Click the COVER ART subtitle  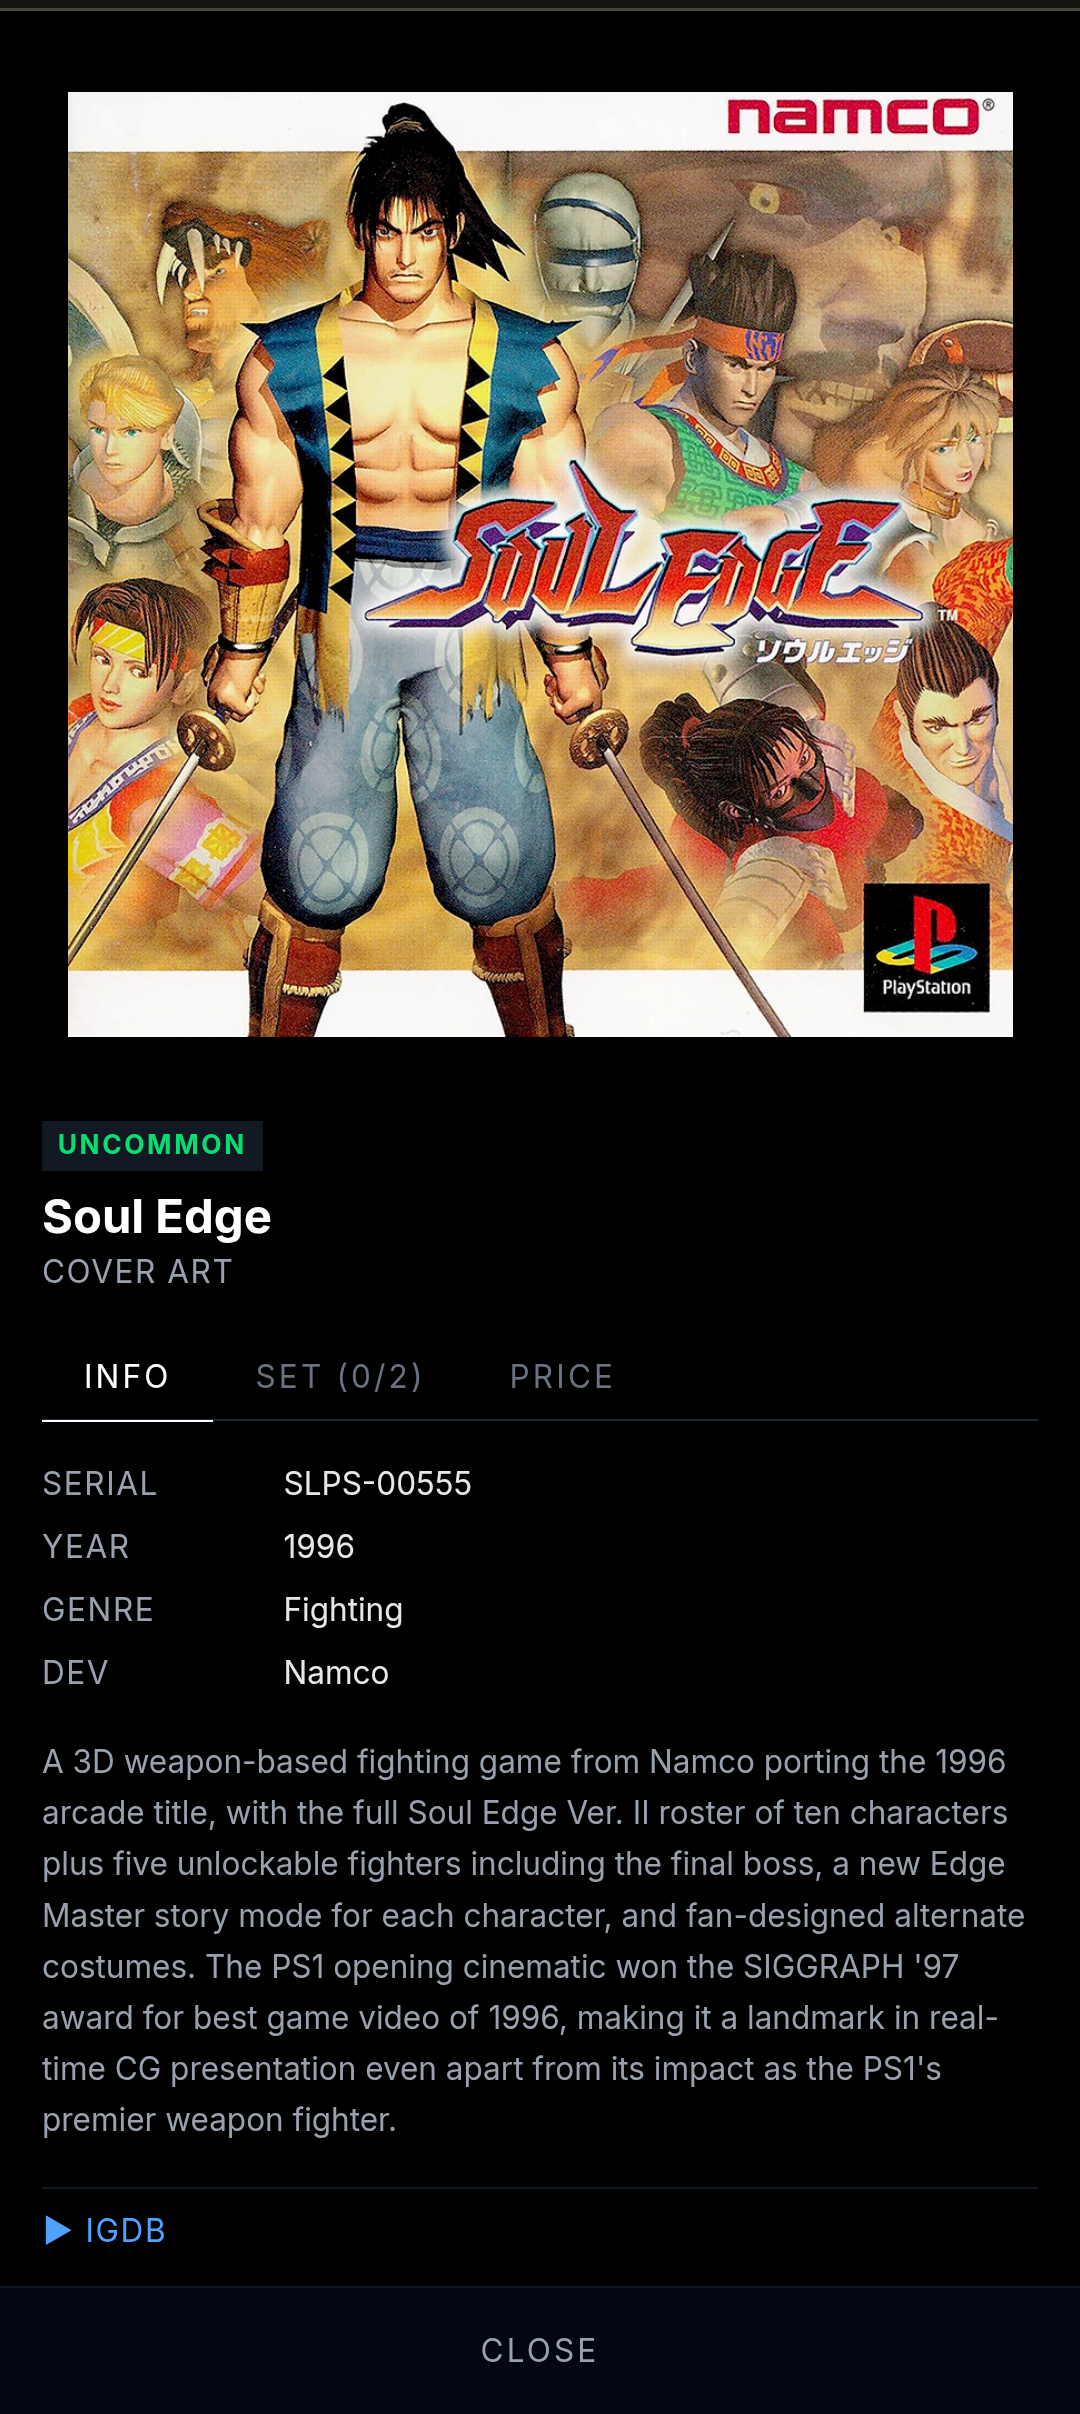tap(138, 1272)
